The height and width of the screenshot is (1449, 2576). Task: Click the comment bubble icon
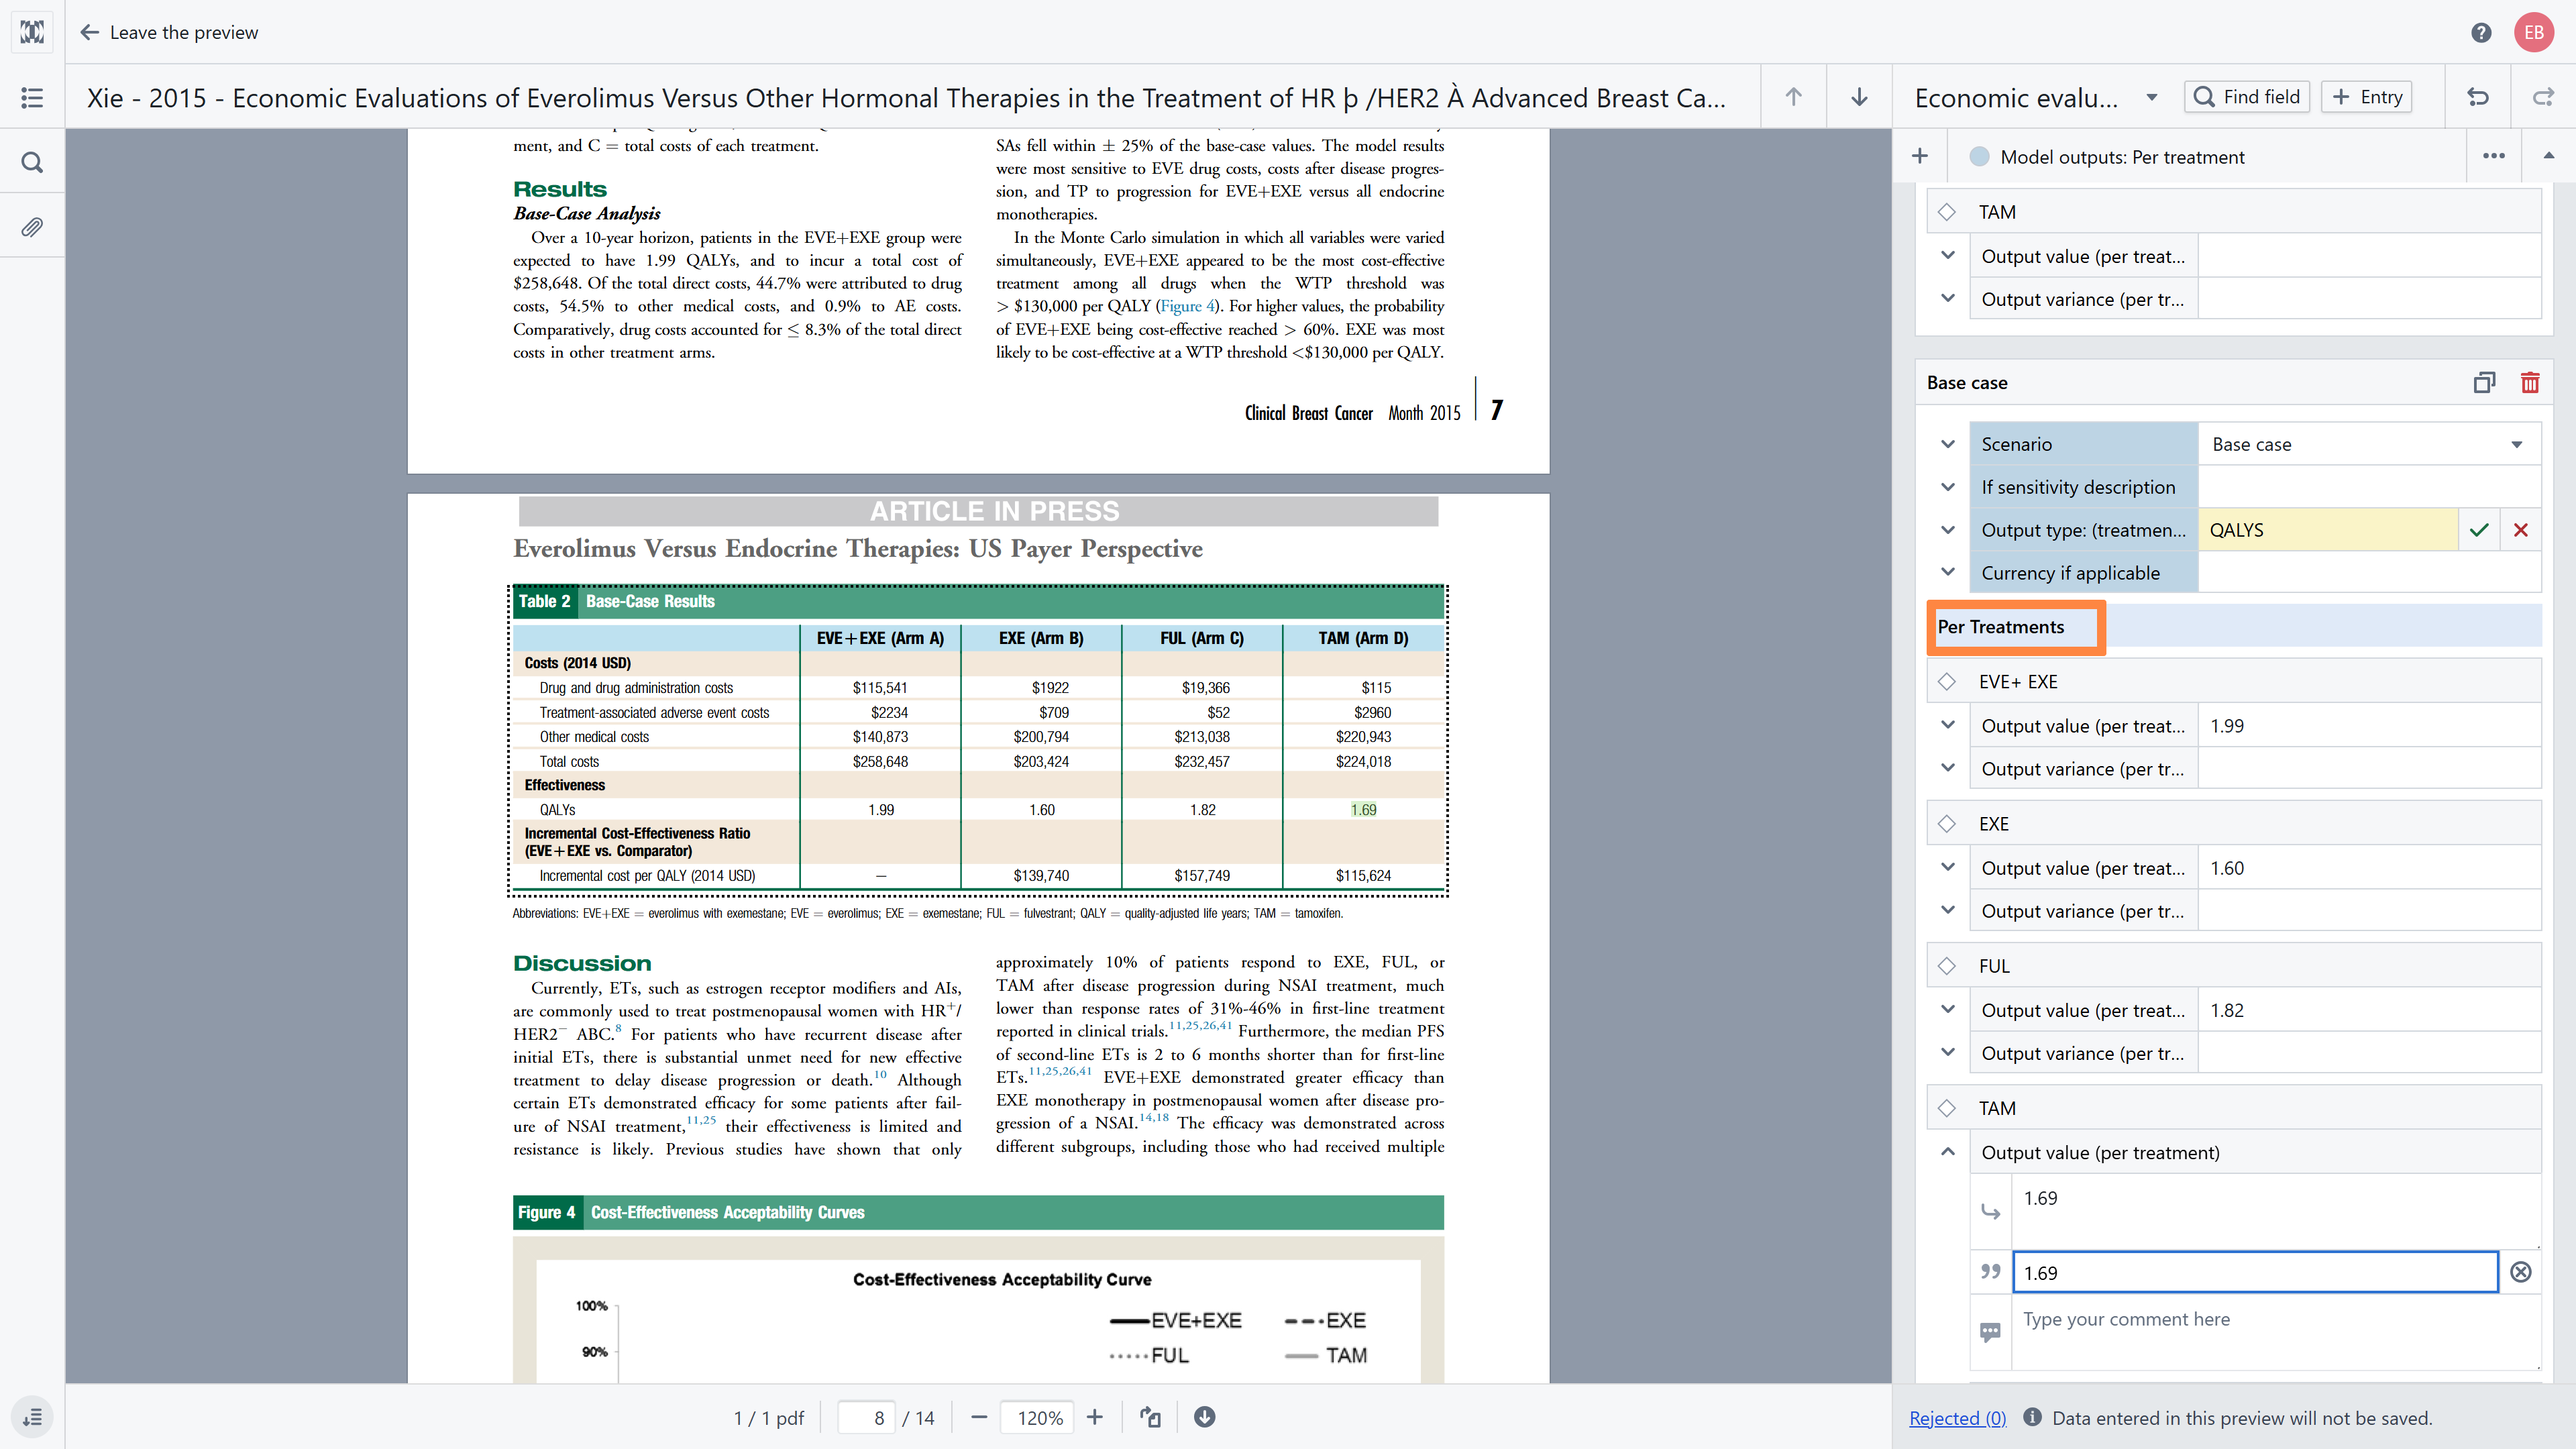coord(1990,1331)
